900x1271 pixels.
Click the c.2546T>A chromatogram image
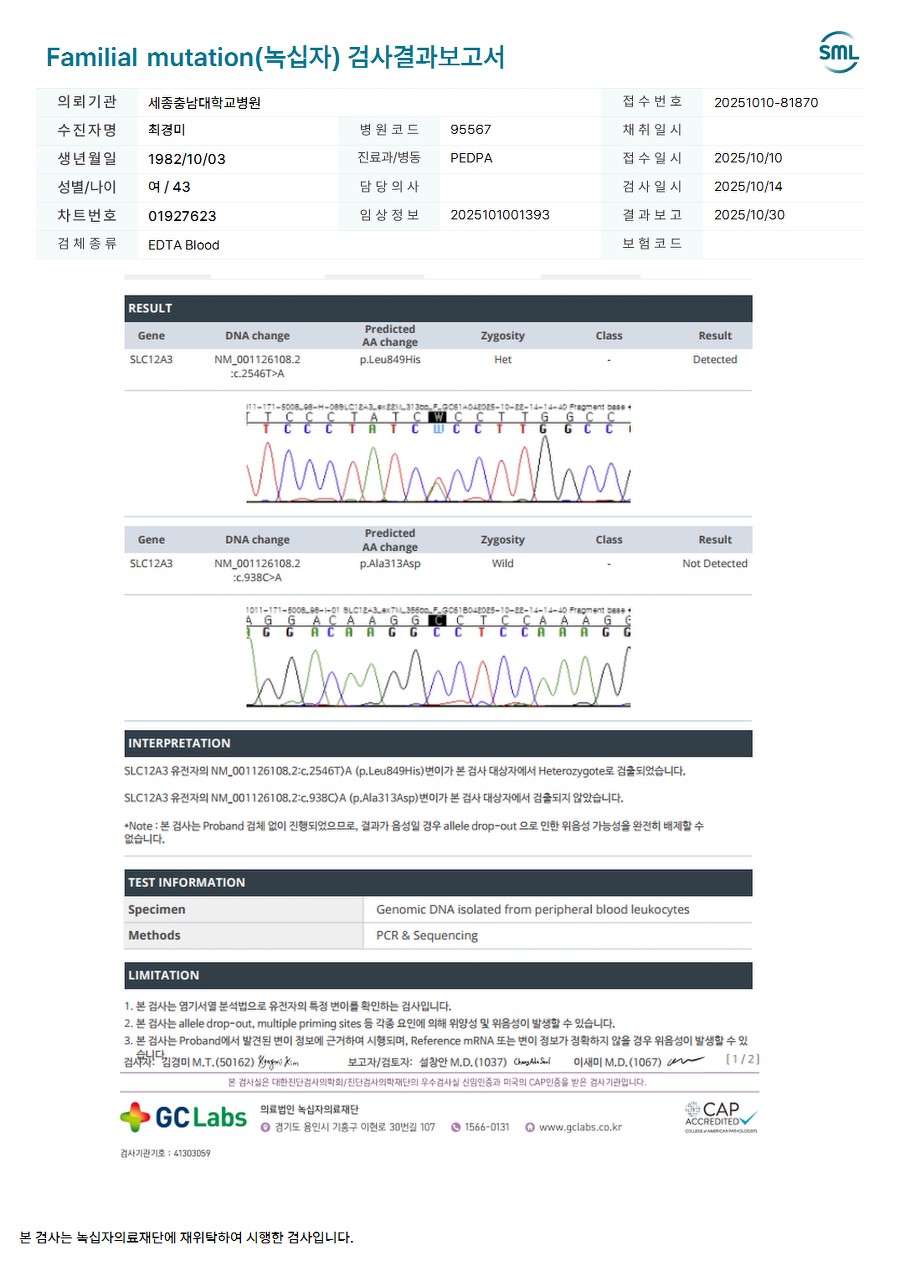[439, 453]
